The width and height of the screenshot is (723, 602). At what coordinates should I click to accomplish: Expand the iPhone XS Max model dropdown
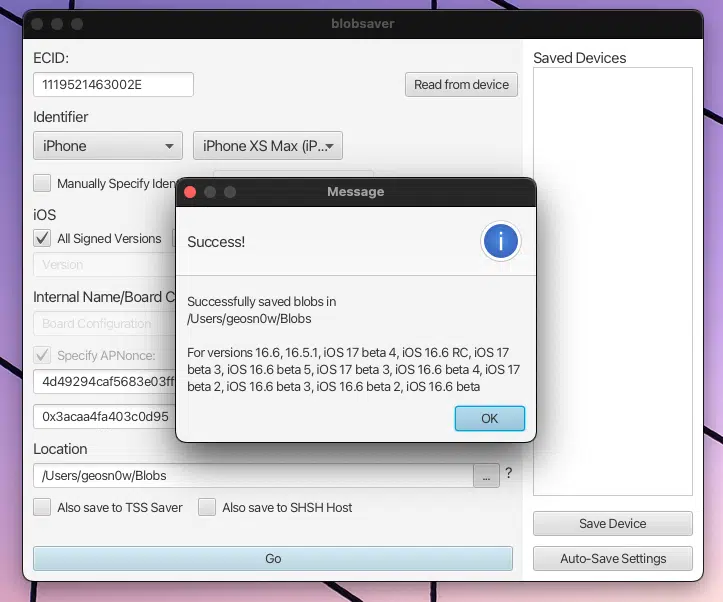pyautogui.click(x=268, y=146)
